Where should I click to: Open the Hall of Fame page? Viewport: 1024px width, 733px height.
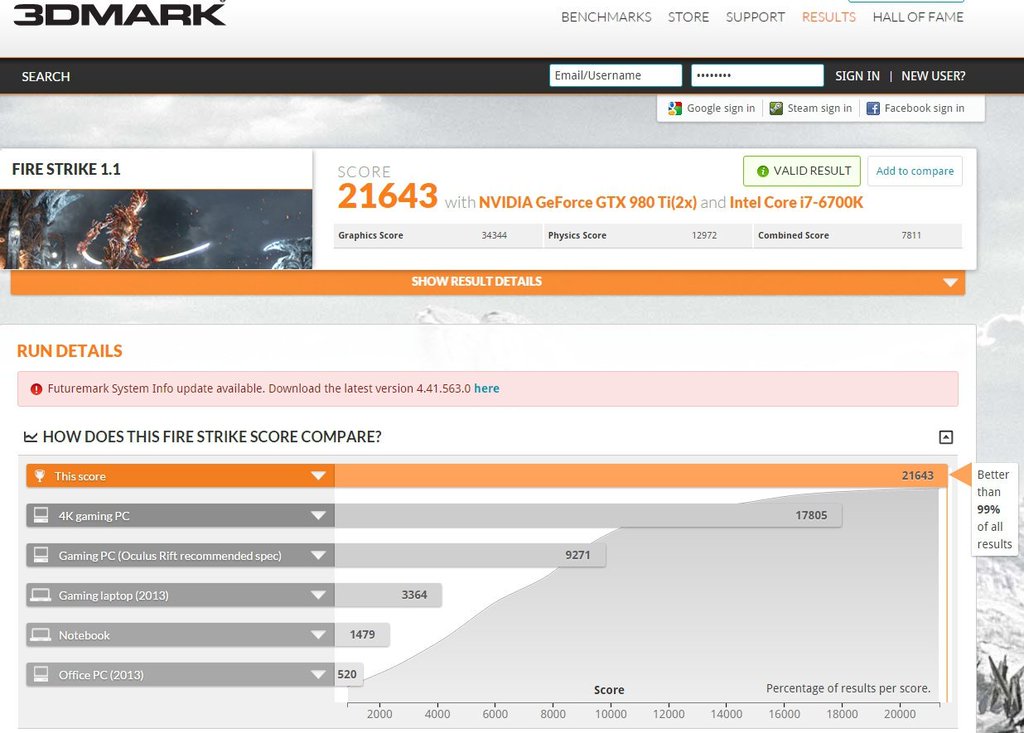coord(918,17)
